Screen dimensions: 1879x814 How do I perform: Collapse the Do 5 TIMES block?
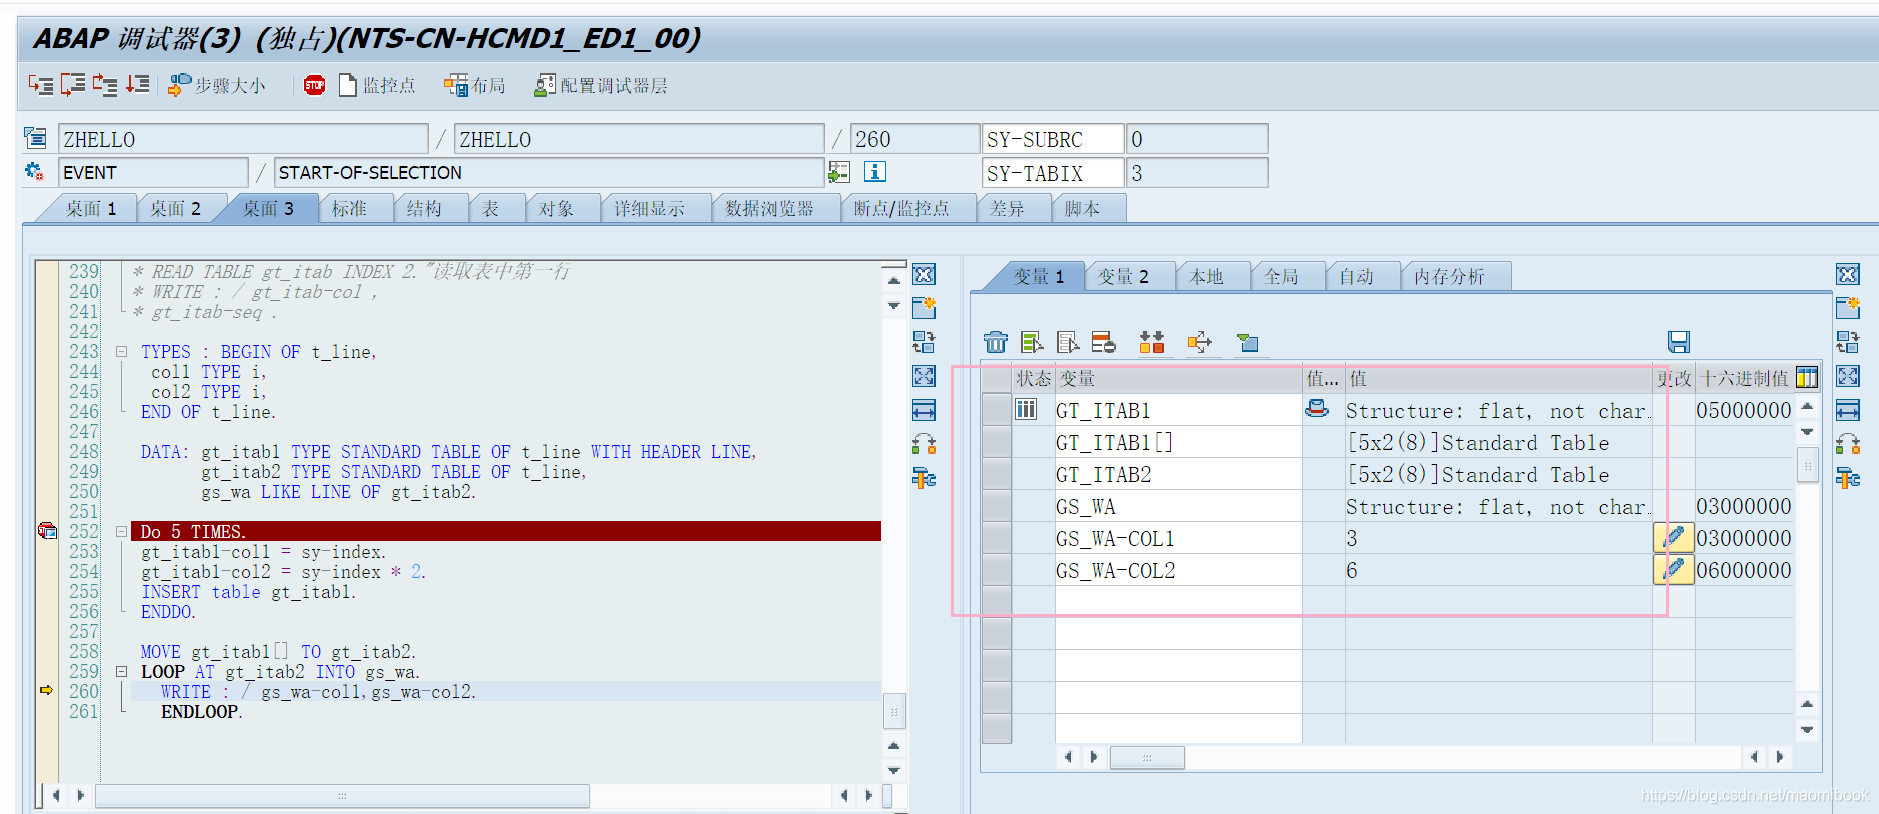121,532
